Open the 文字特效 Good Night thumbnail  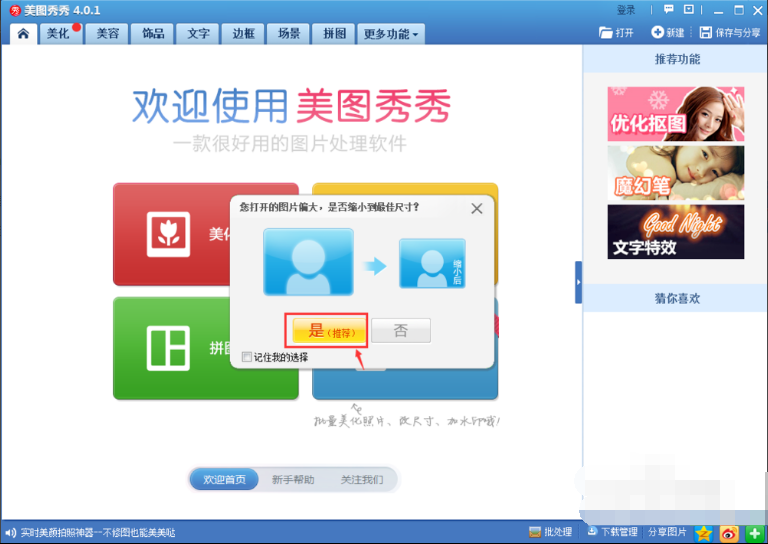click(676, 232)
